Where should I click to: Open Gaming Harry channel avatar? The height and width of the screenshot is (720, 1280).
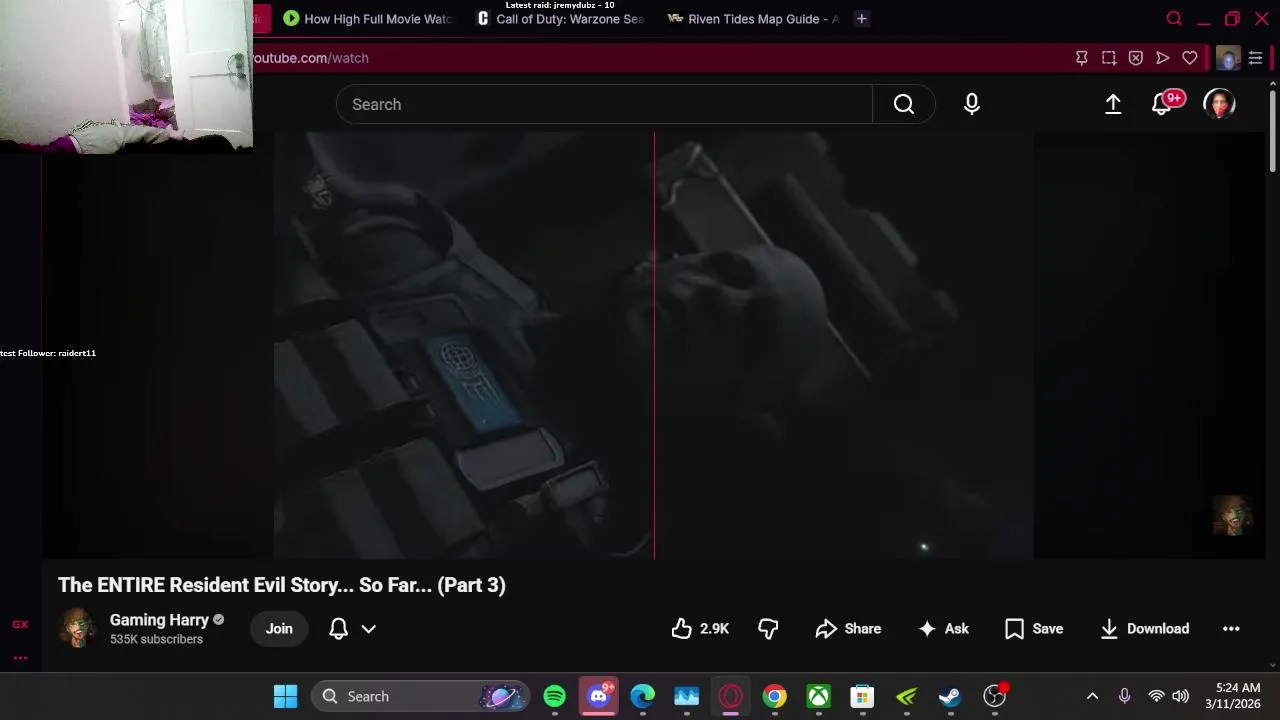point(77,628)
